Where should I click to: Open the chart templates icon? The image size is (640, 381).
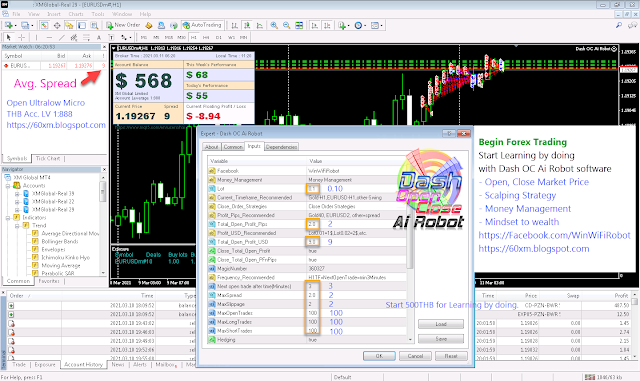pyautogui.click(x=375, y=25)
